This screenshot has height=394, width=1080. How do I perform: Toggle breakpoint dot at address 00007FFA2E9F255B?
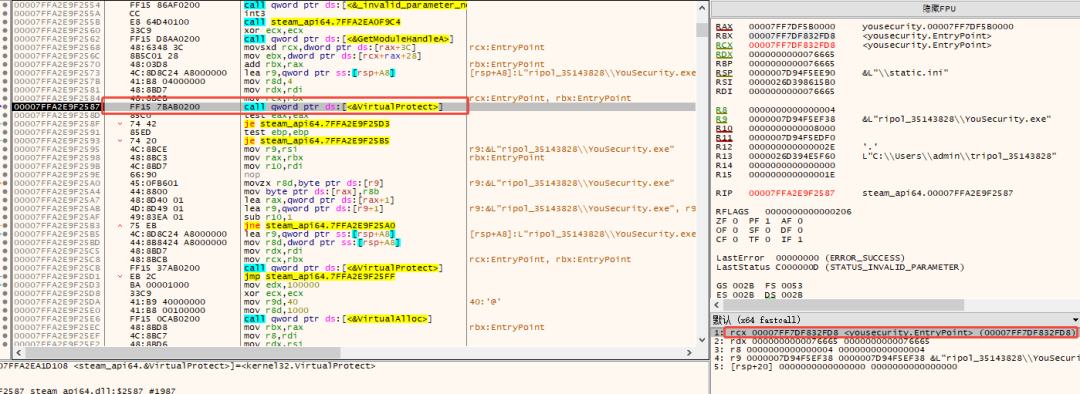tap(6, 21)
